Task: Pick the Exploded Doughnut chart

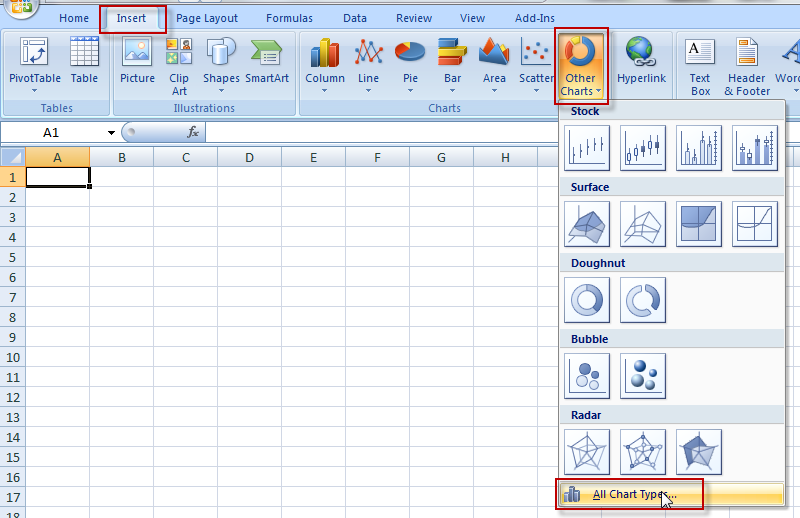Action: (x=643, y=300)
